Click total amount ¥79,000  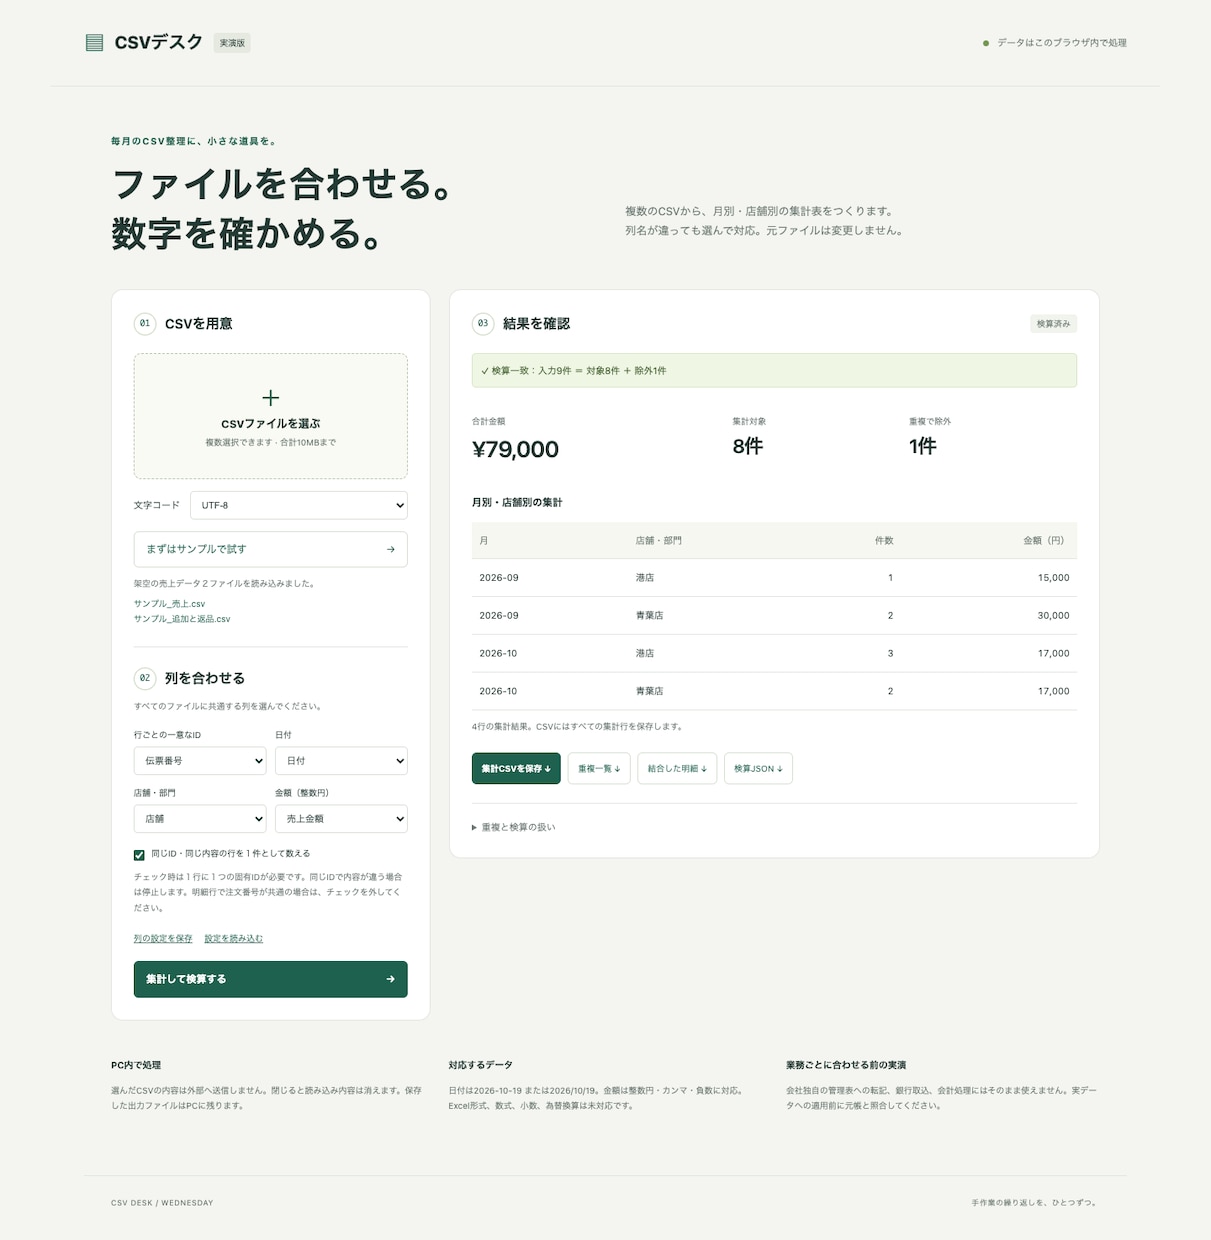click(515, 449)
